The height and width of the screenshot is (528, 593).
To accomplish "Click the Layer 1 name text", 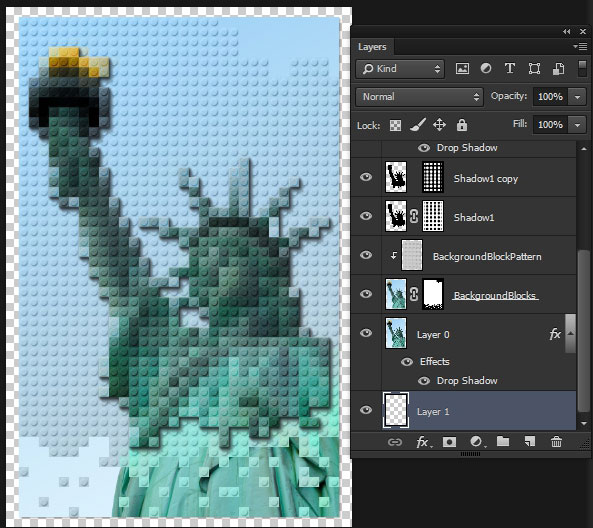I will [x=433, y=412].
